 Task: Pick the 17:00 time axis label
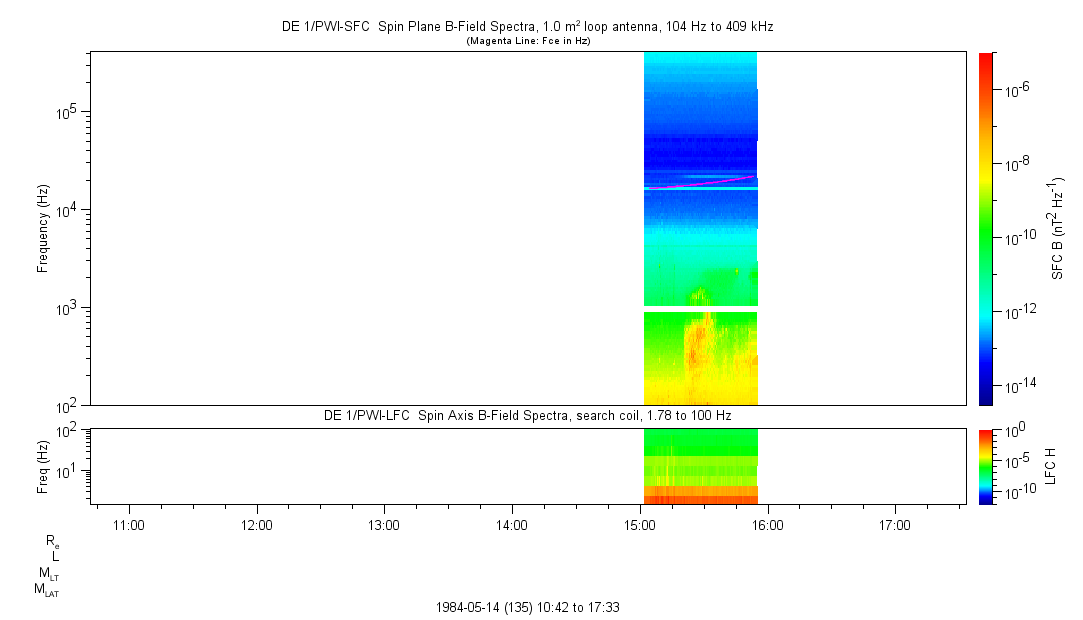pos(894,524)
